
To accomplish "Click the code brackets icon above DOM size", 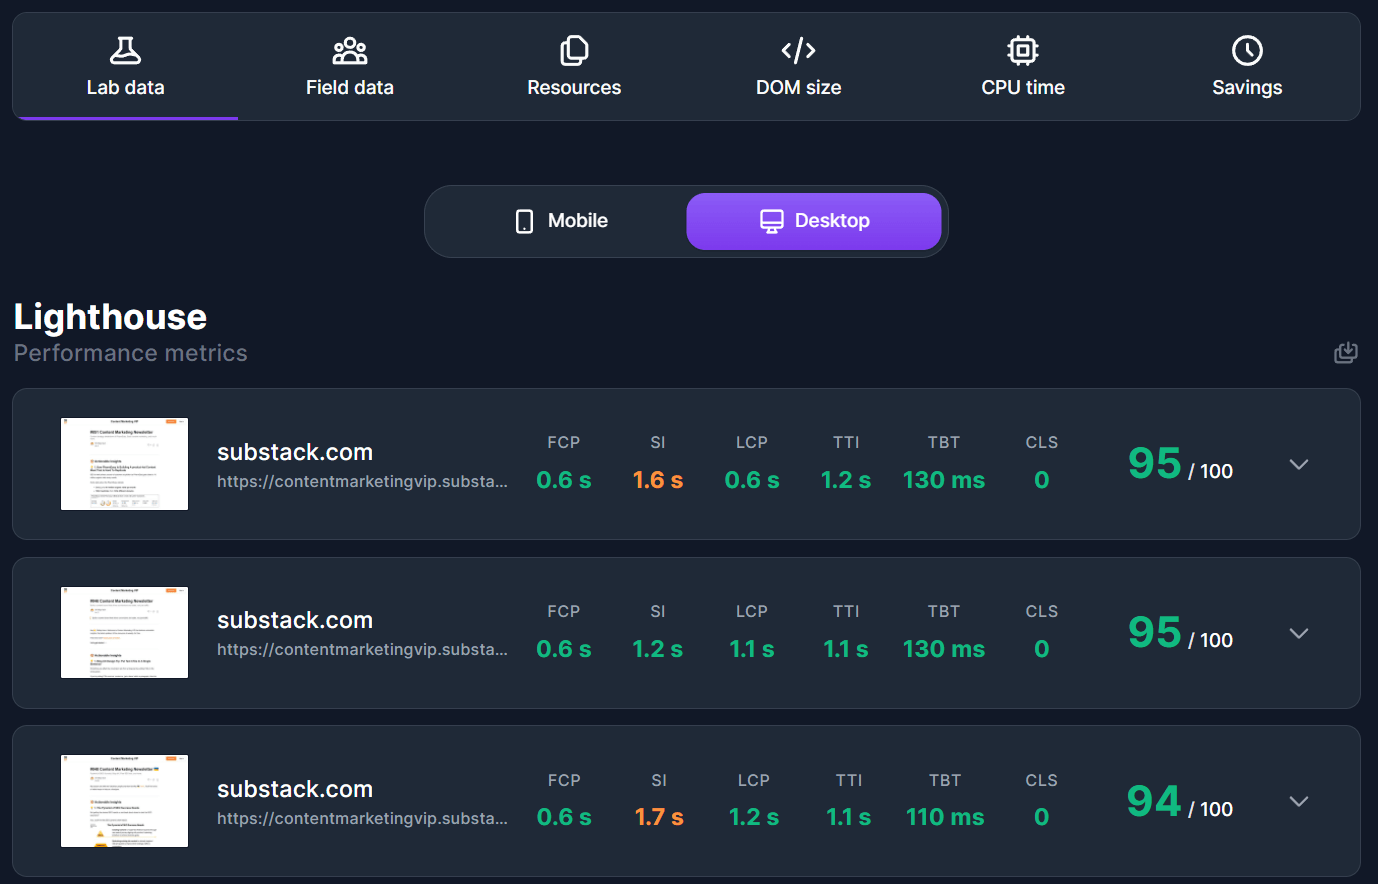I will pyautogui.click(x=799, y=50).
